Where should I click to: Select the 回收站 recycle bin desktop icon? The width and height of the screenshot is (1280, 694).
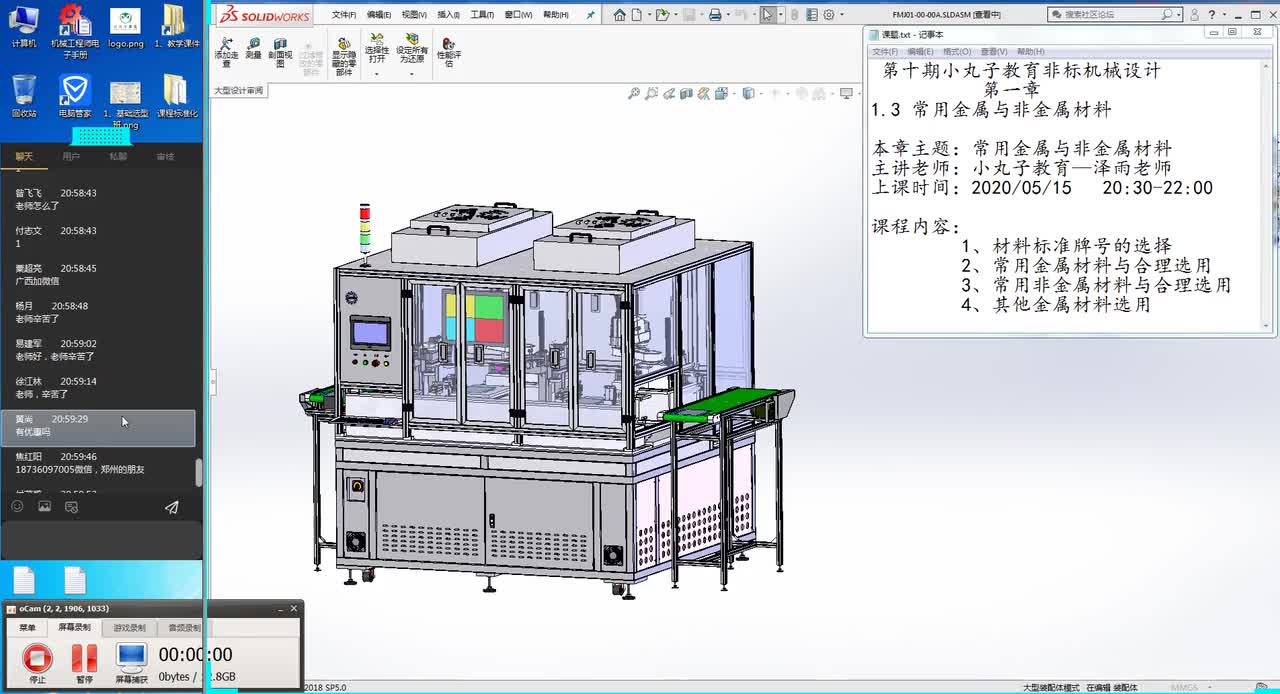pyautogui.click(x=24, y=96)
